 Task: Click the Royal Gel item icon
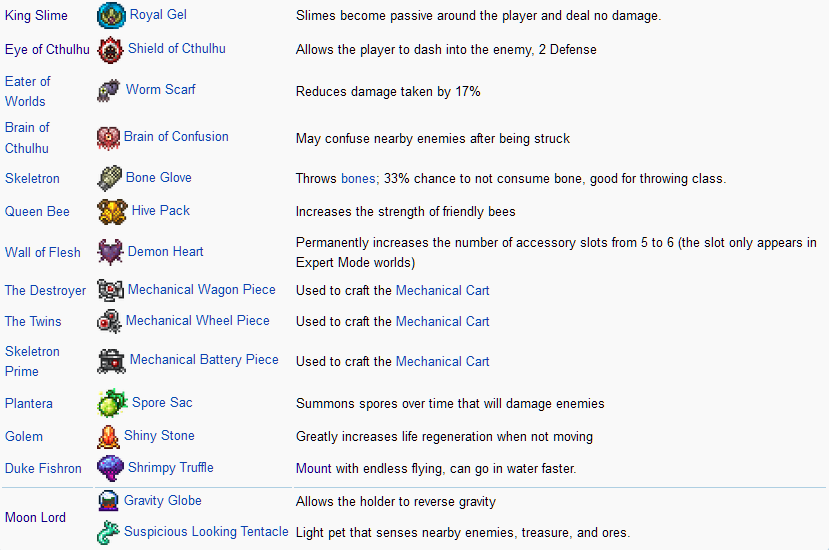tap(111, 15)
